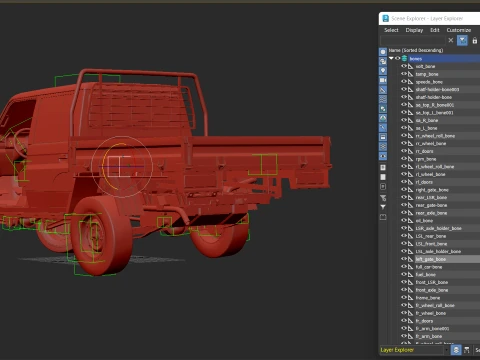Toggle the Display Geometry filter icon
Image resolution: width=480 pixels, height=360 pixels.
(x=383, y=52)
